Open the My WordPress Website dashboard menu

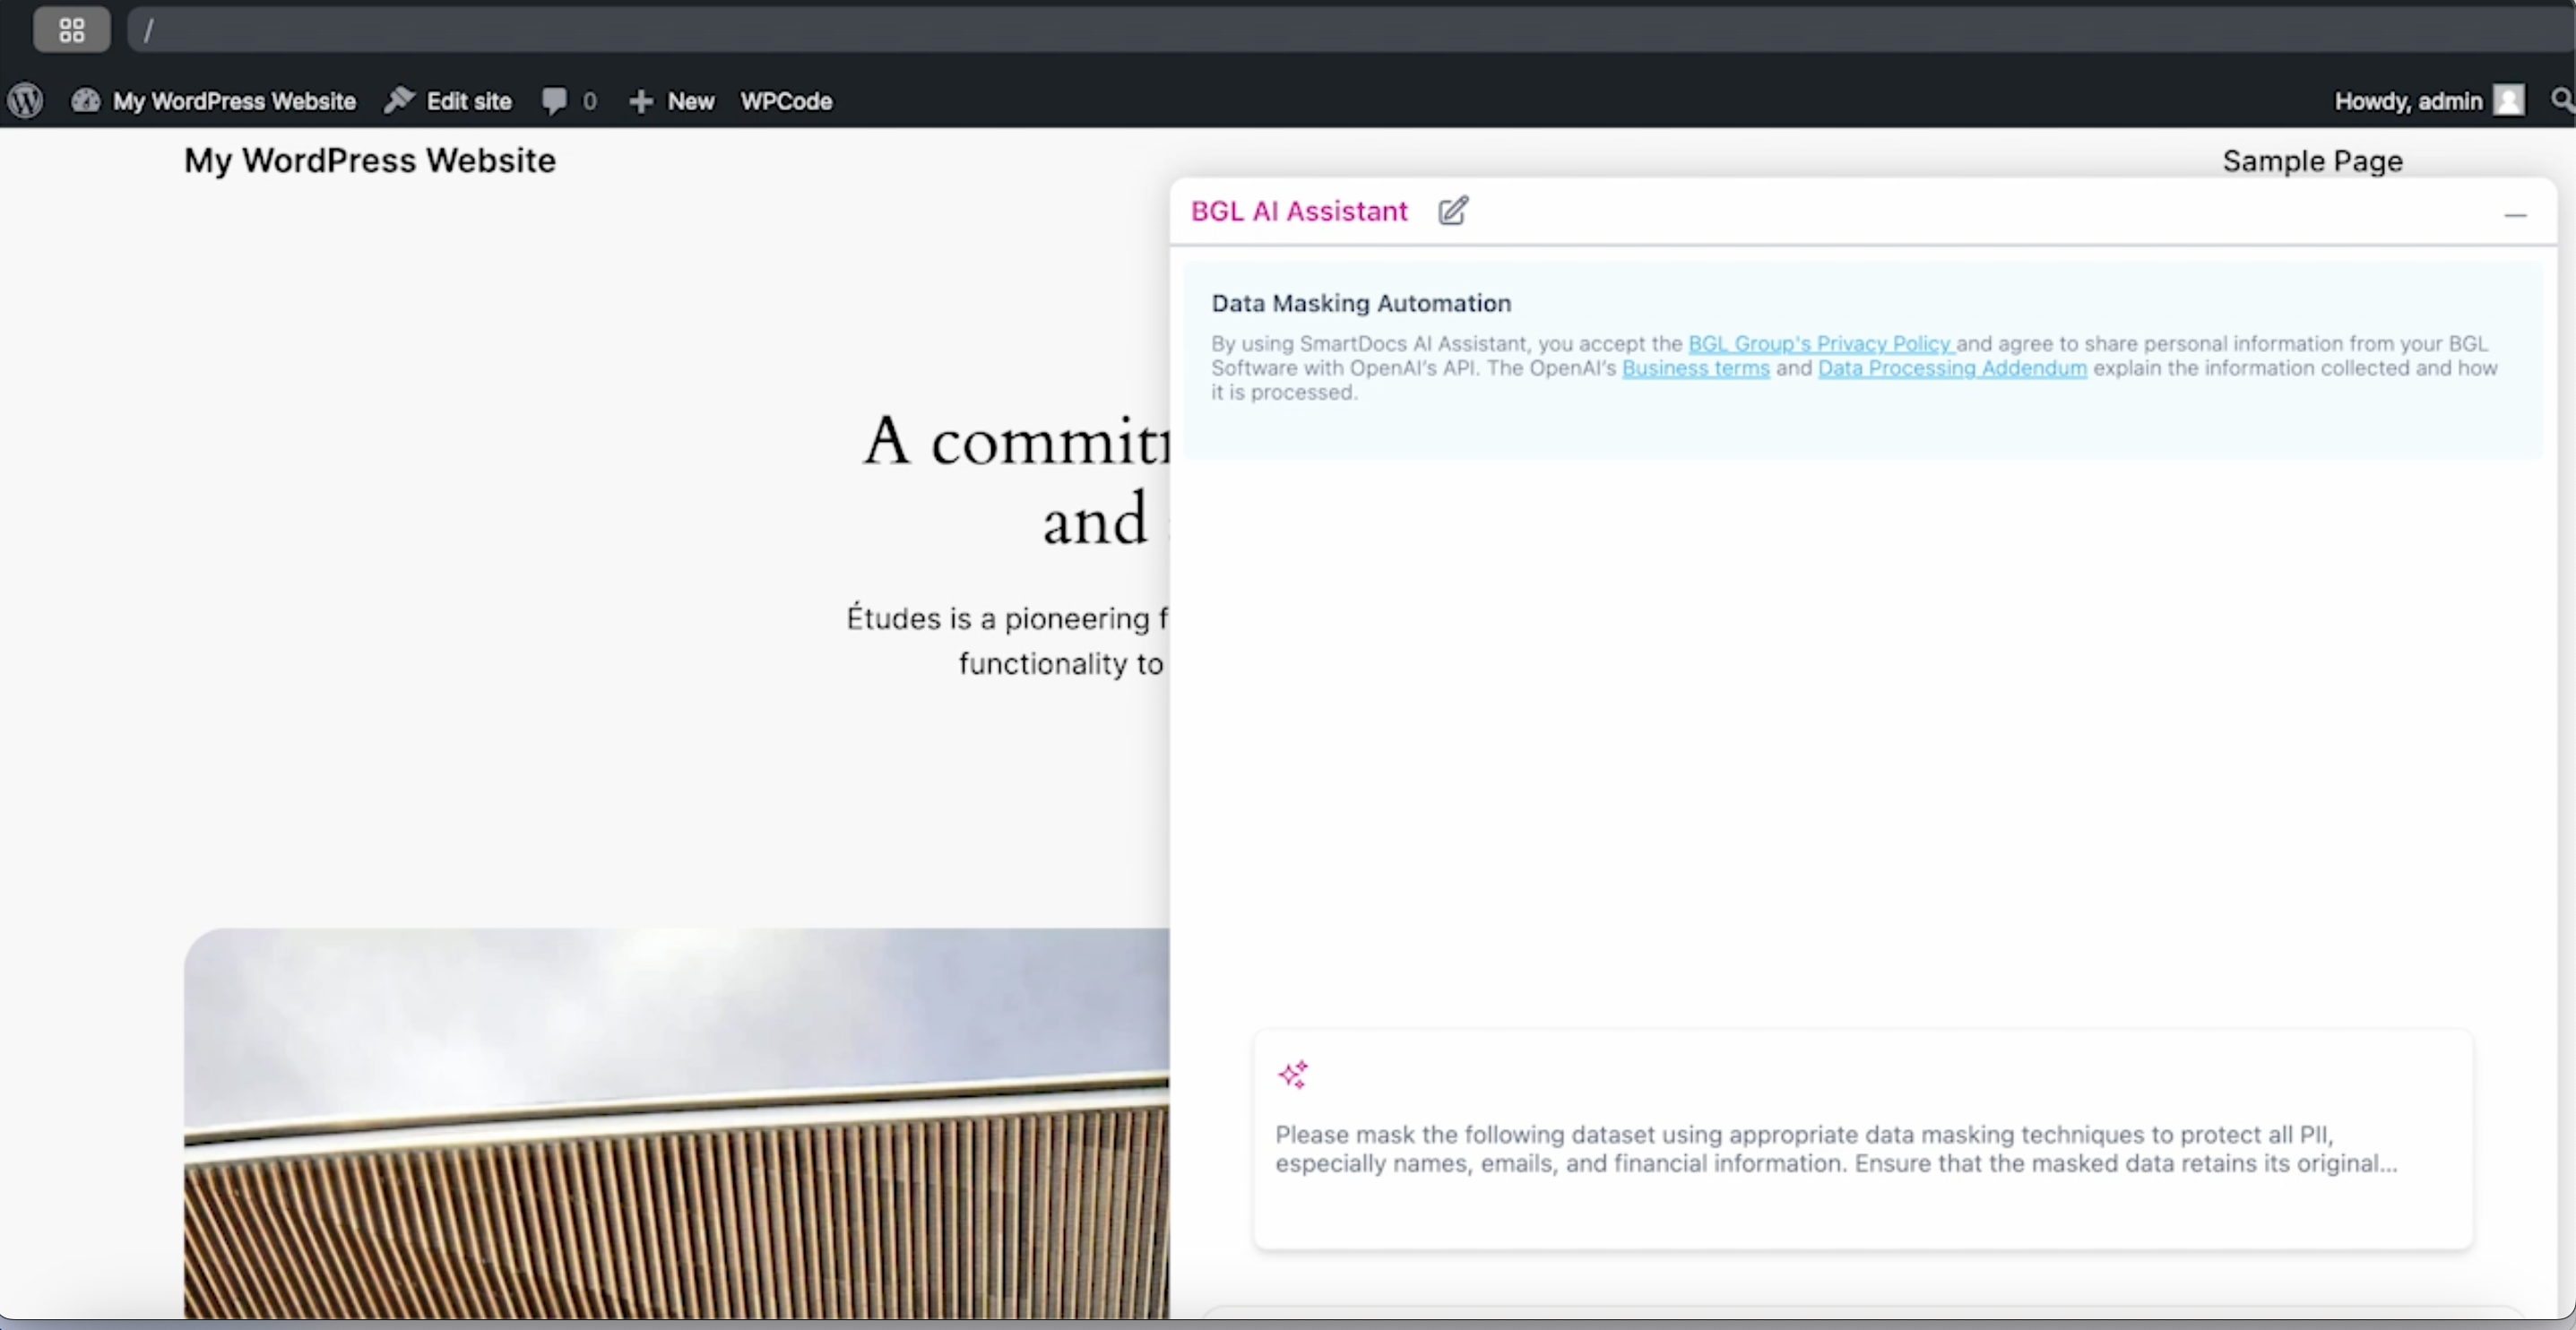point(213,101)
